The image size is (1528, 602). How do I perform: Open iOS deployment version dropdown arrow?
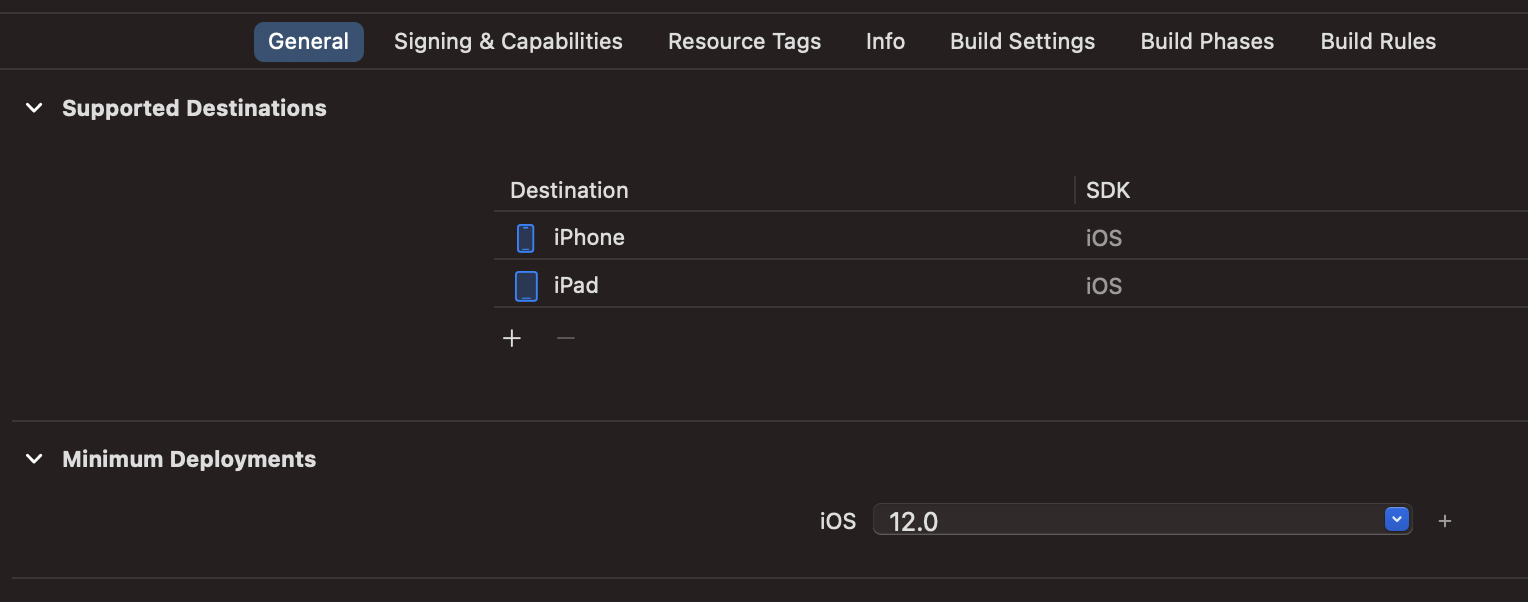(x=1397, y=519)
